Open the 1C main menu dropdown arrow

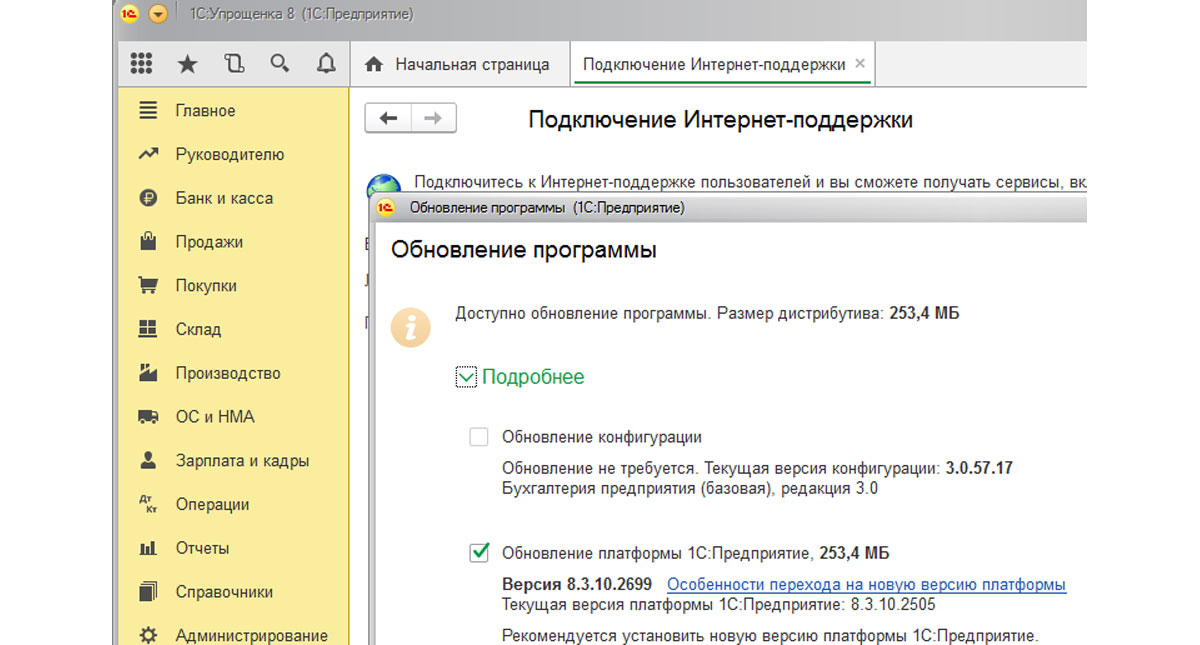click(158, 14)
